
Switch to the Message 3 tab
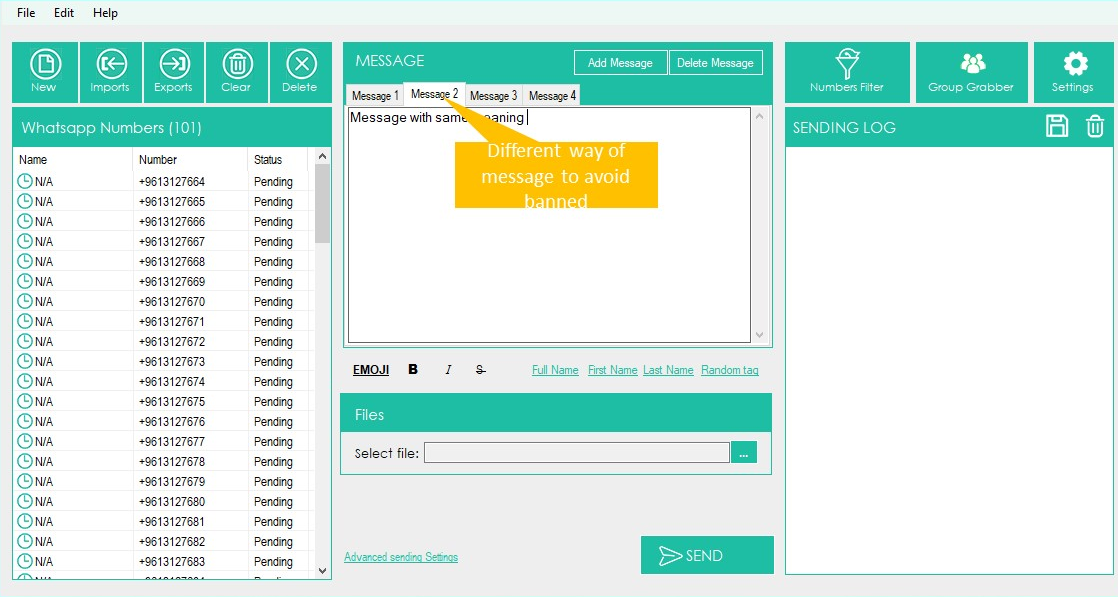(x=493, y=96)
